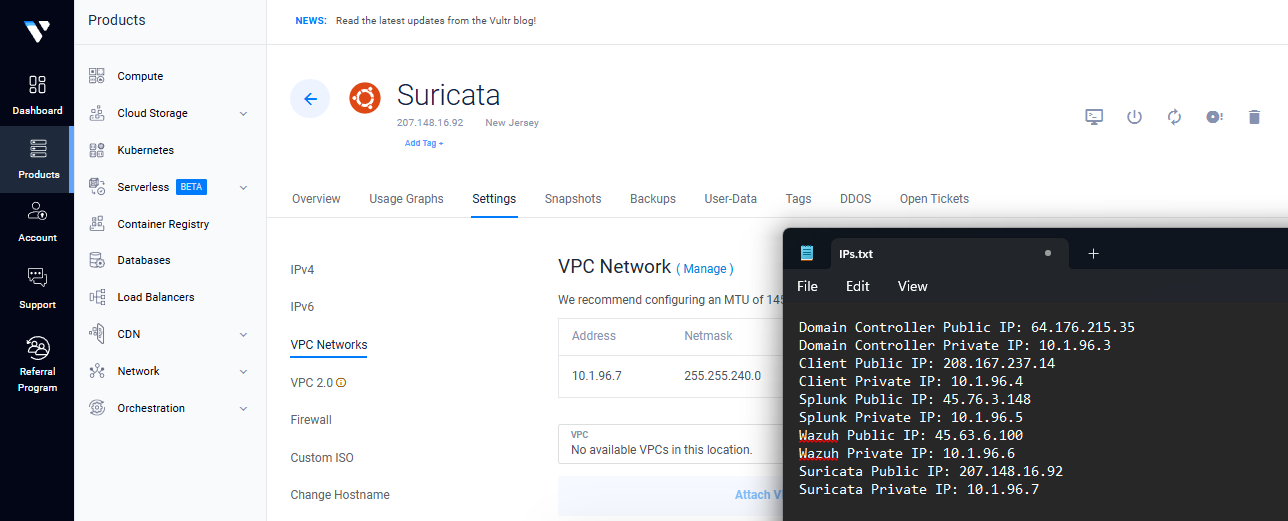Open the View menu in Notepad
This screenshot has width=1288, height=521.
click(913, 286)
